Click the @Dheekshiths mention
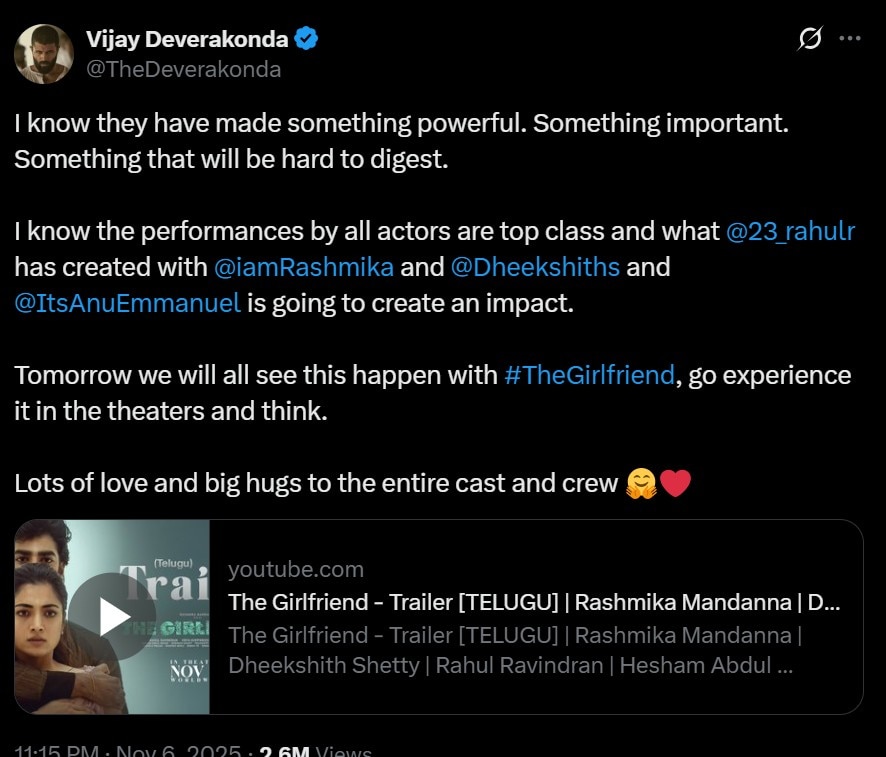The height and width of the screenshot is (757, 886). tap(534, 267)
